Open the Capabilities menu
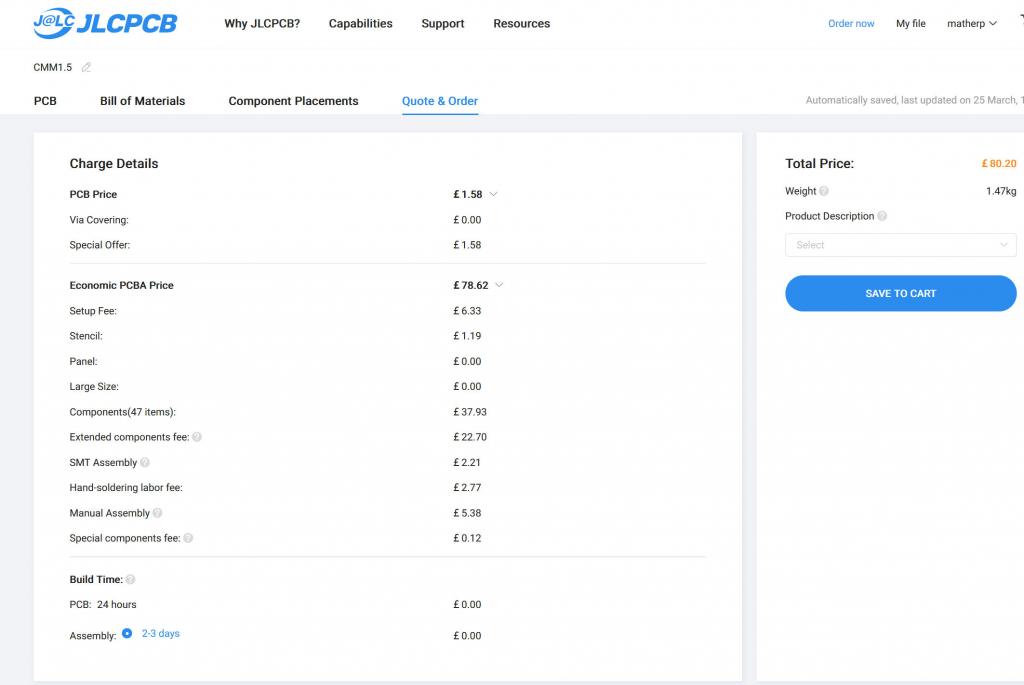The image size is (1024, 685). click(x=360, y=24)
